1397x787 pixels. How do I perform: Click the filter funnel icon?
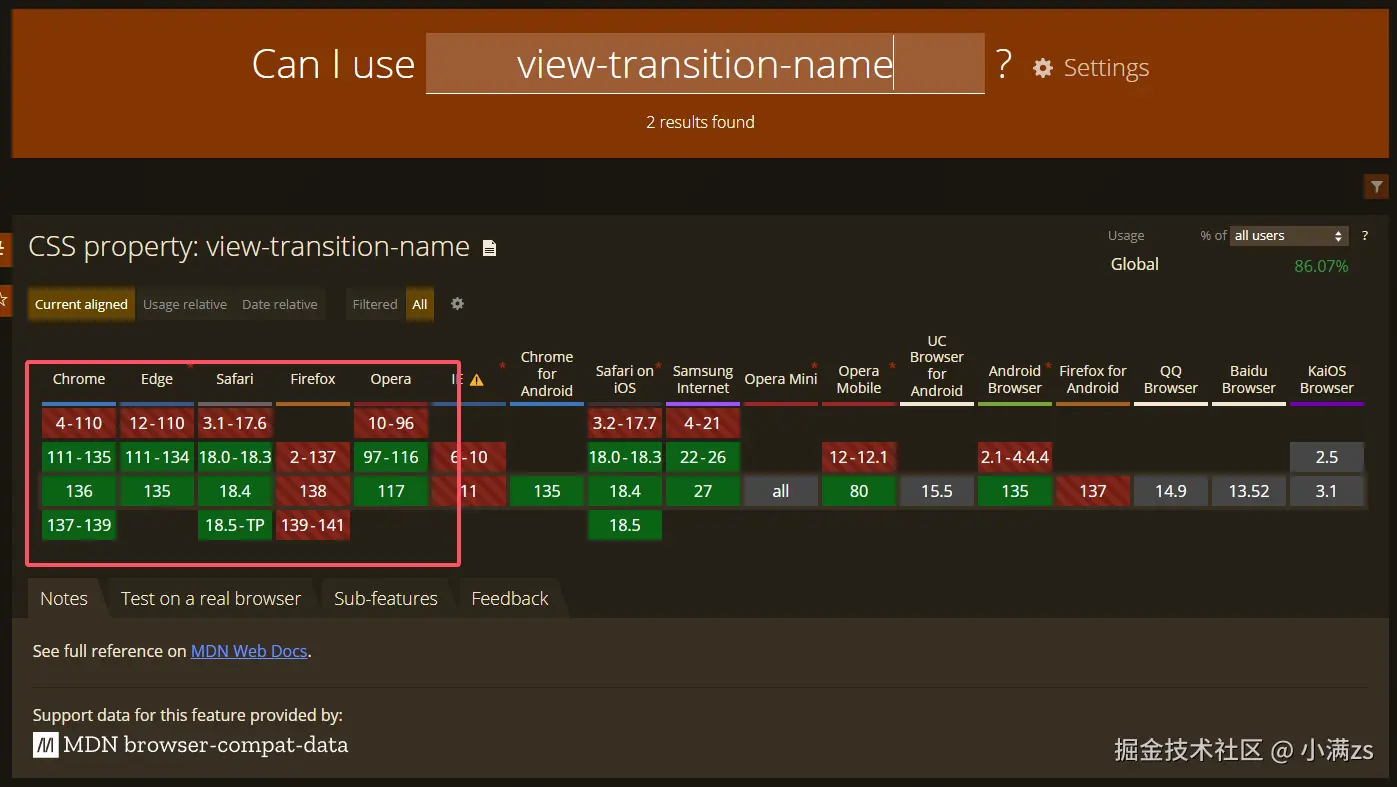pyautogui.click(x=1377, y=187)
